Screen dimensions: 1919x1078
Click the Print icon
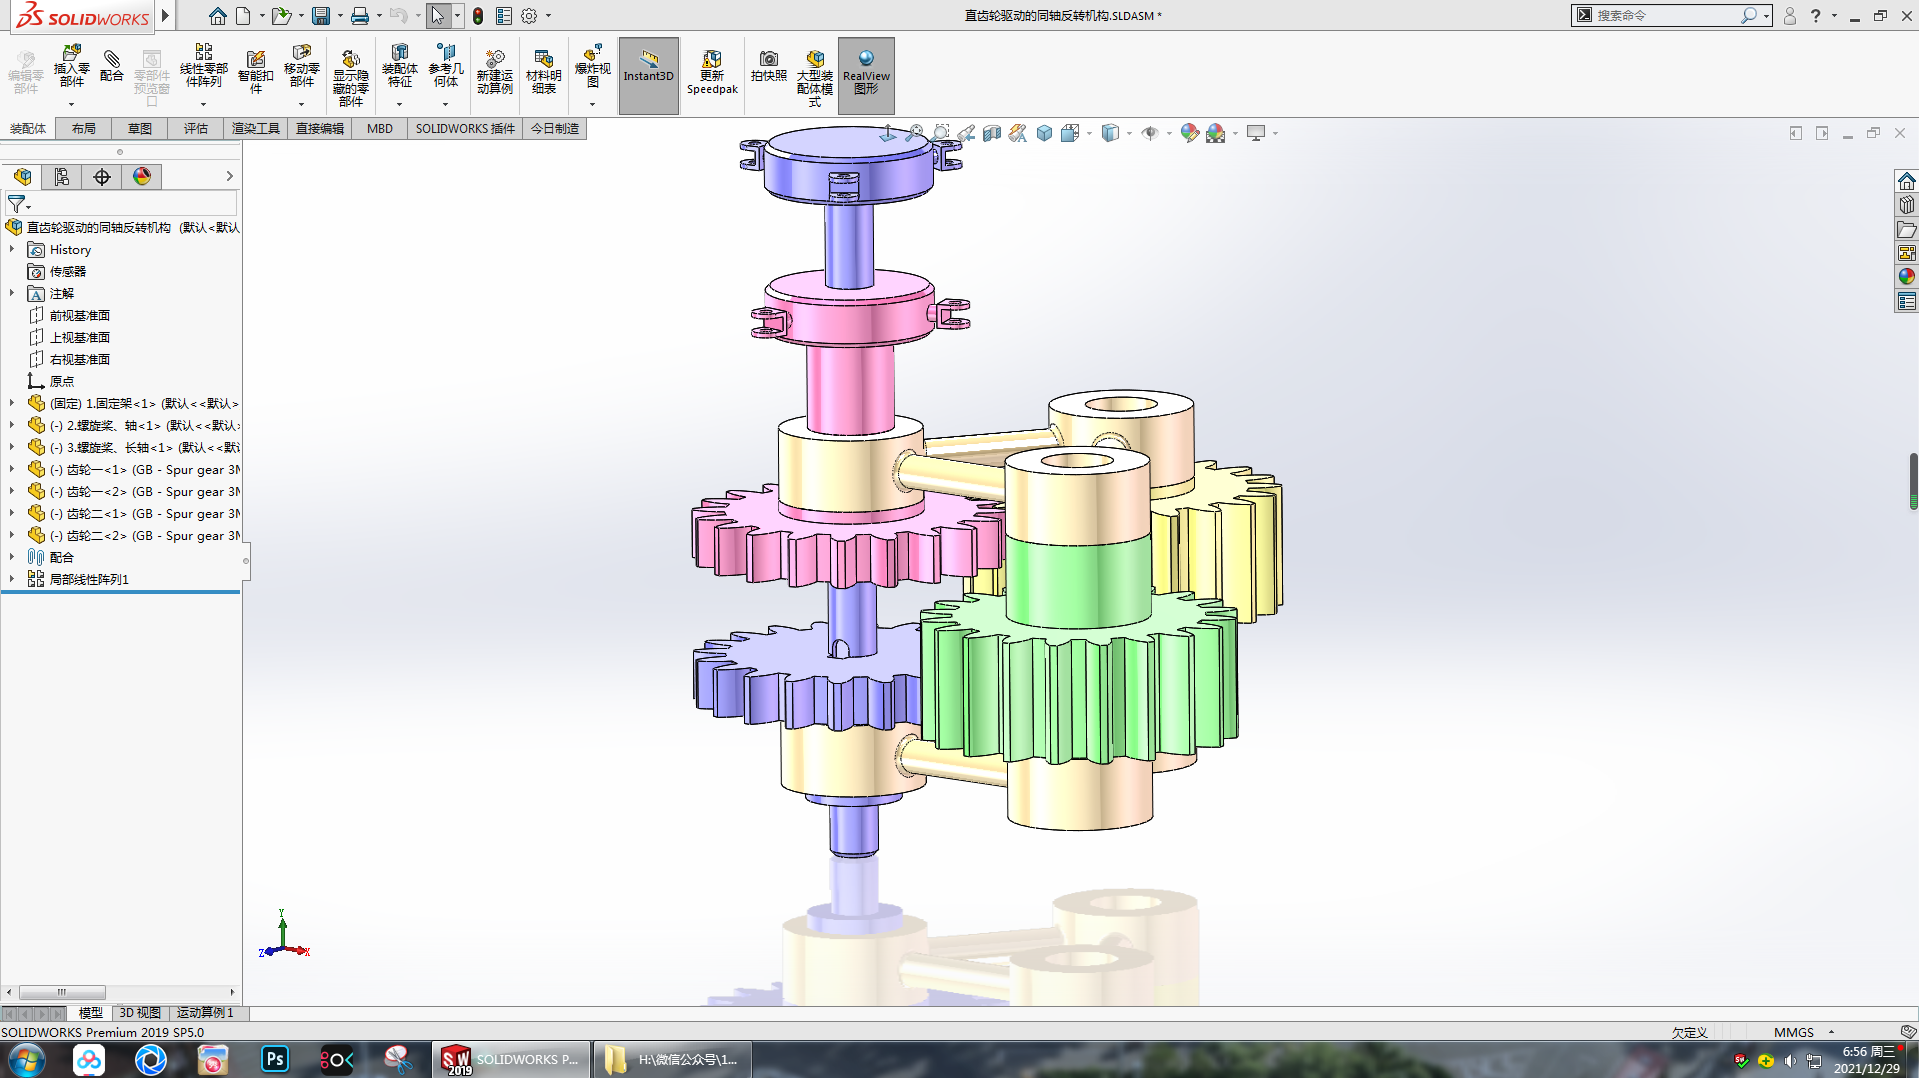(360, 16)
